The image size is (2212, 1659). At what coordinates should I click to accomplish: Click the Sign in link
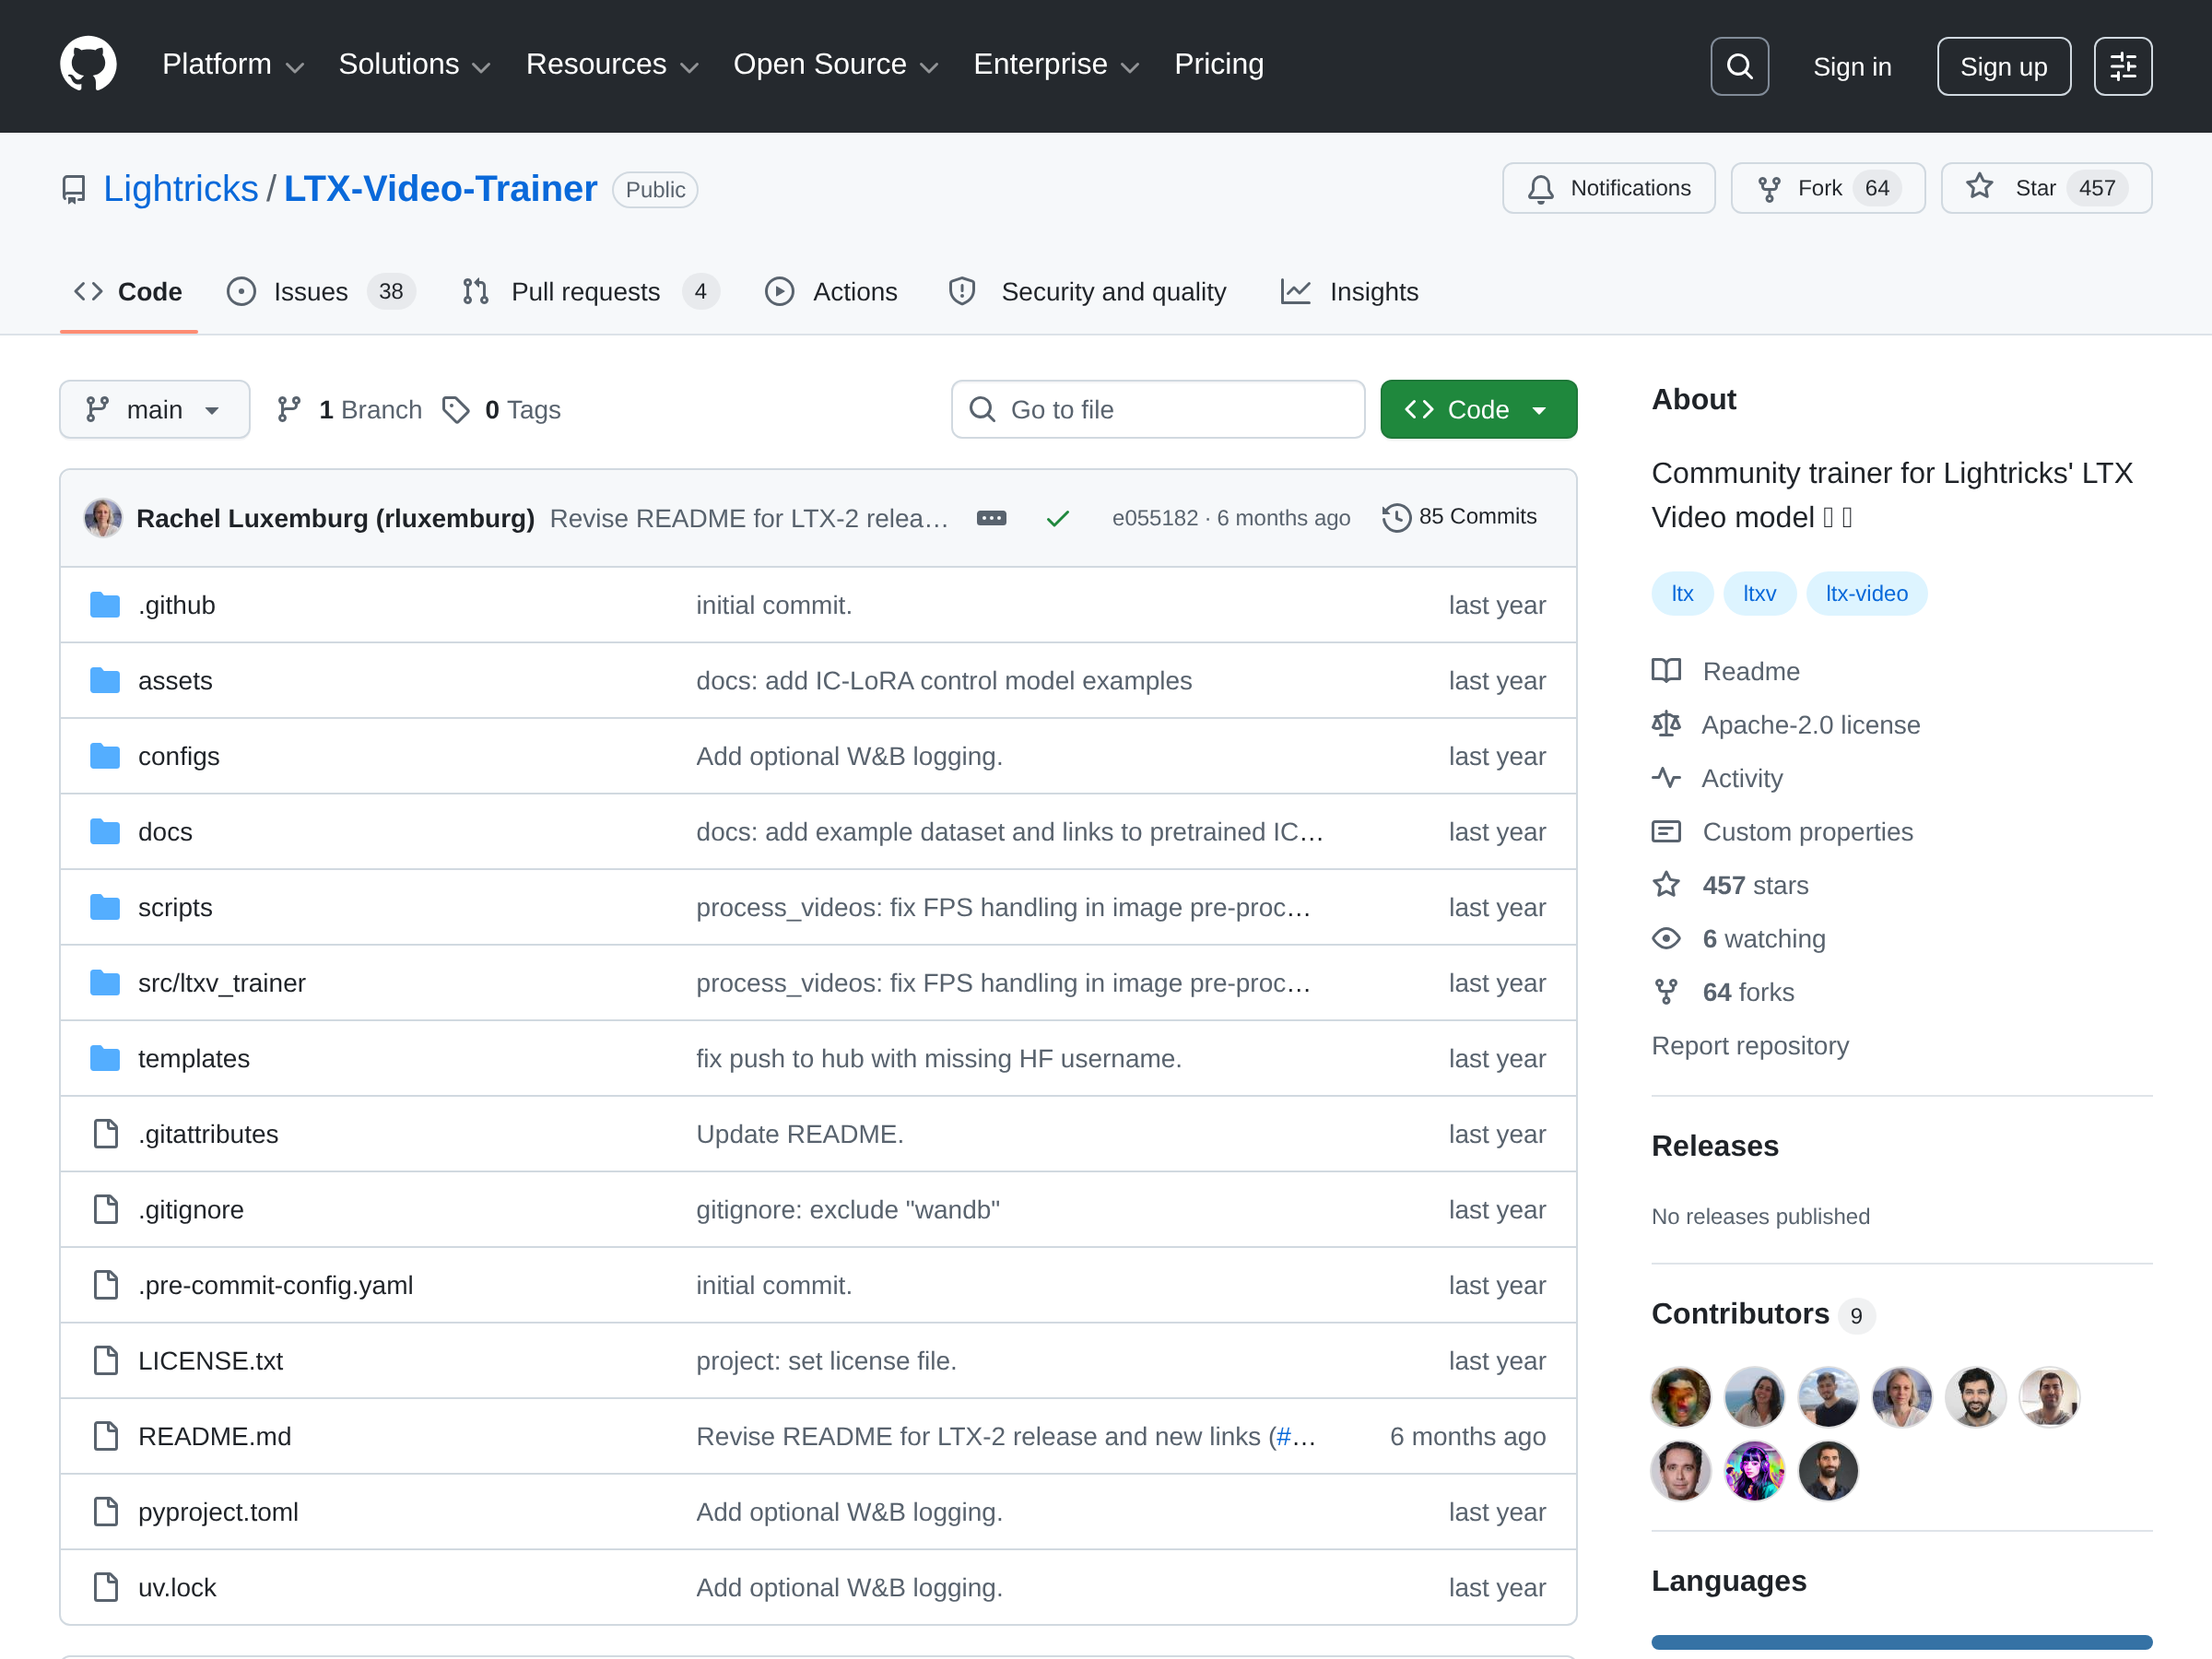[x=1852, y=67]
